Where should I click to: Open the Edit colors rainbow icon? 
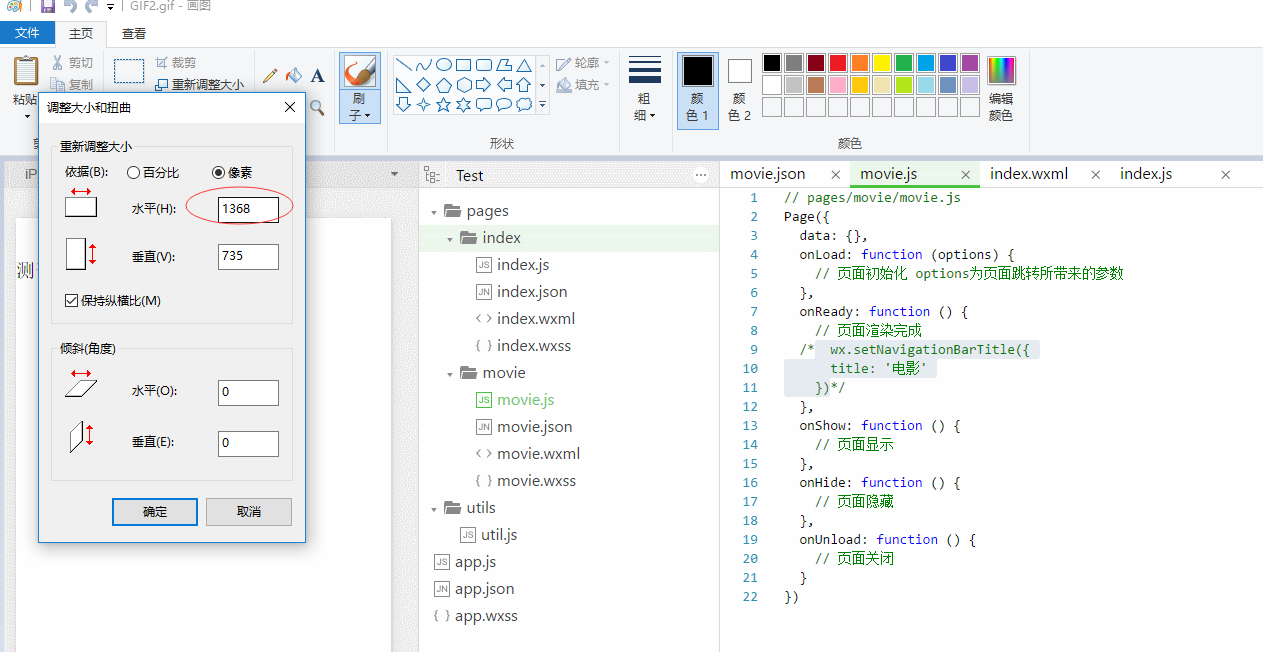(x=1001, y=72)
